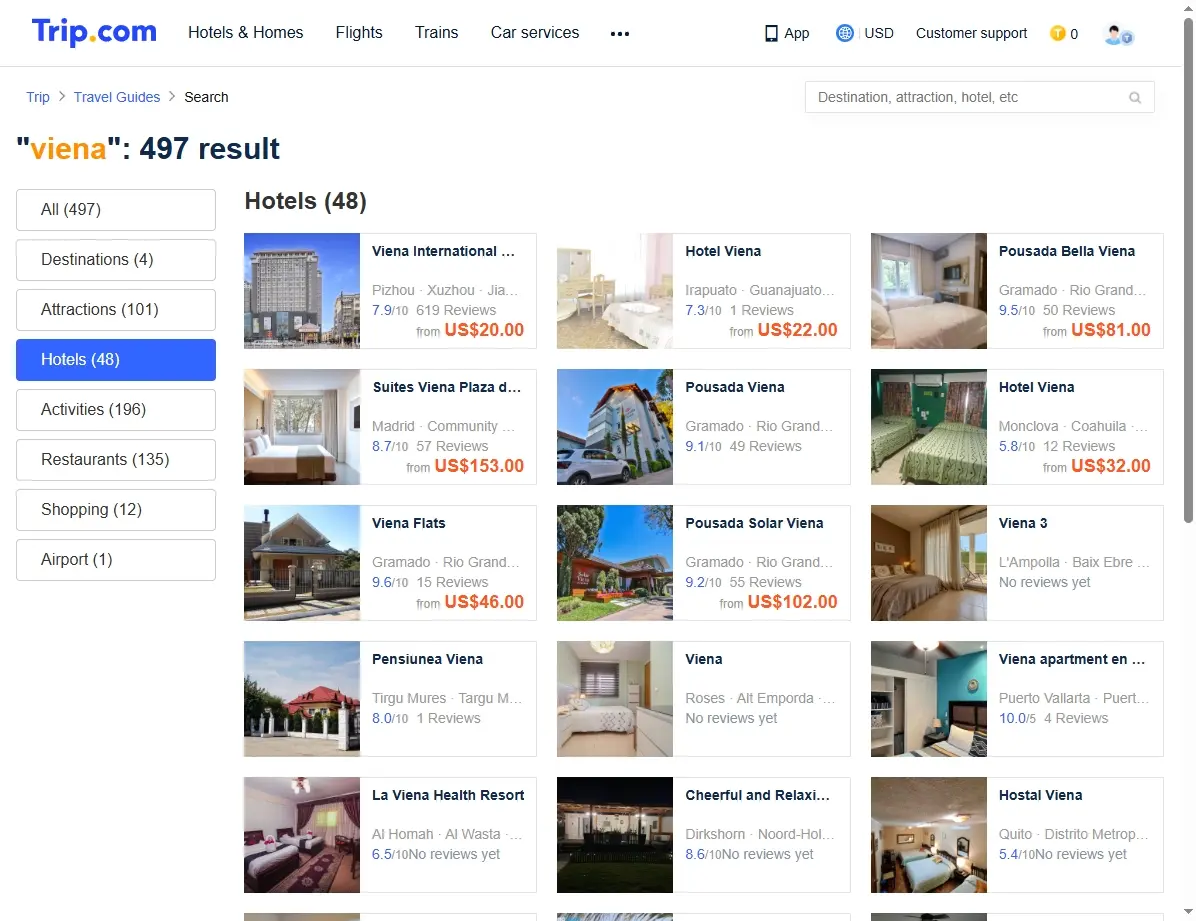Select the Activities (196) filter
The image size is (1196, 921).
click(x=116, y=410)
